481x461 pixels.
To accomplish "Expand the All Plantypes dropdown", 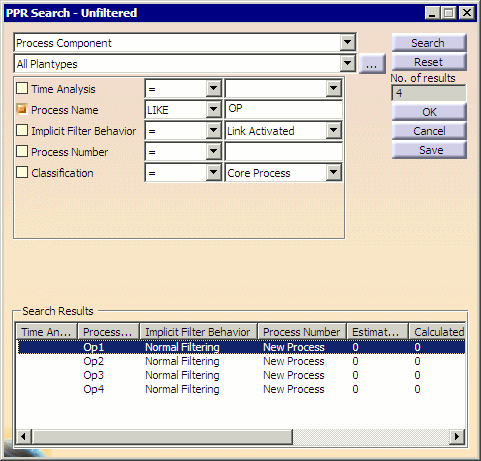I will point(348,63).
